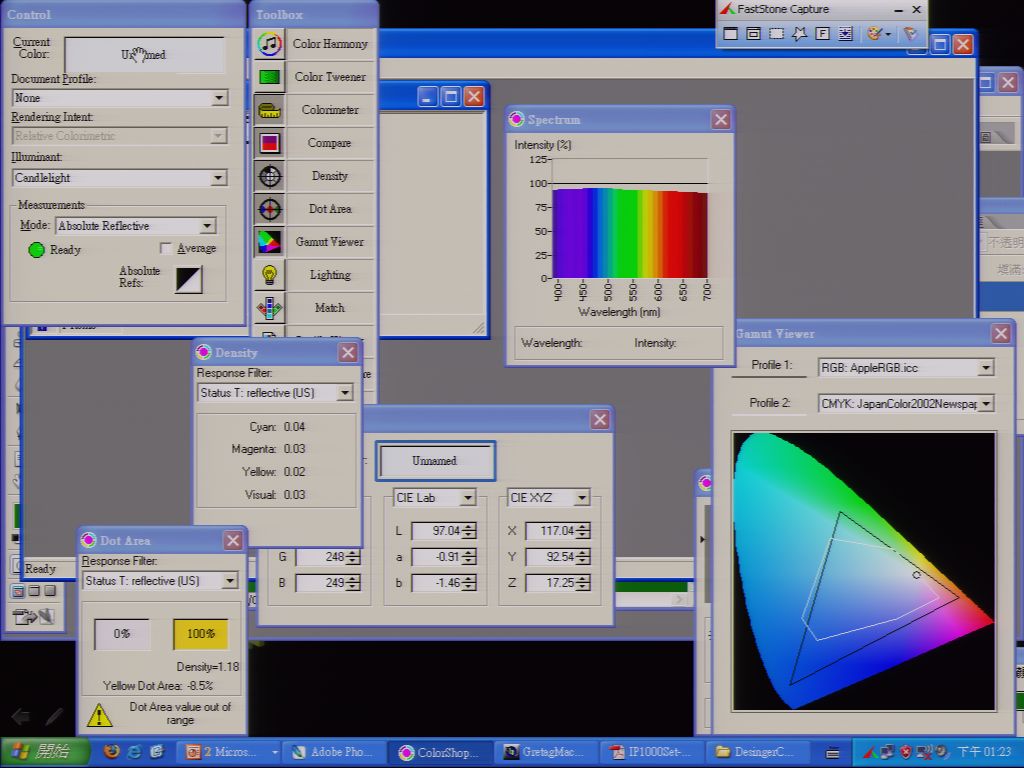Increase the L value stepper

tap(470, 526)
